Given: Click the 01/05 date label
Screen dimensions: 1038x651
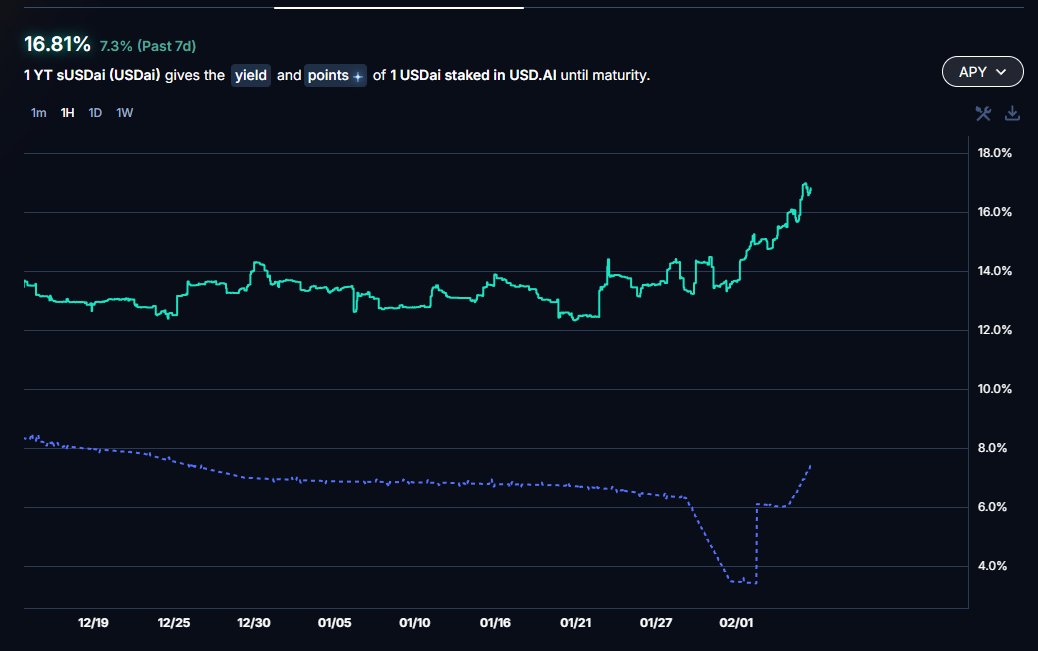Looking at the screenshot, I should pos(334,623).
